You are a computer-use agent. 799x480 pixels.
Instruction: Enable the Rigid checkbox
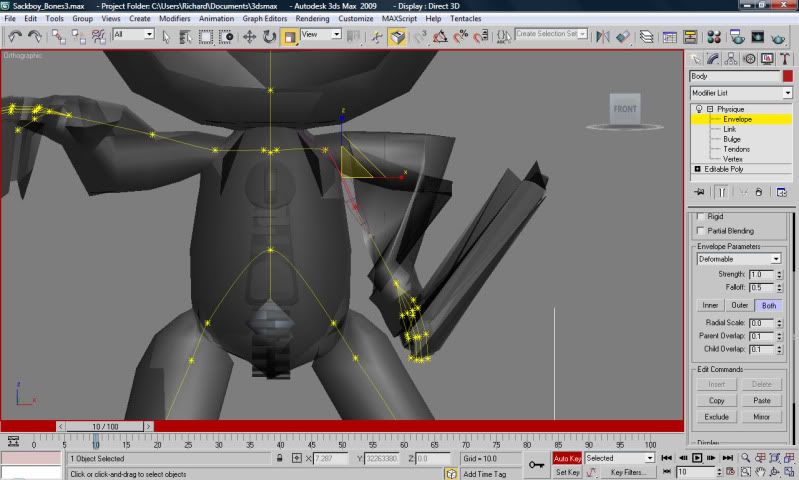click(701, 216)
